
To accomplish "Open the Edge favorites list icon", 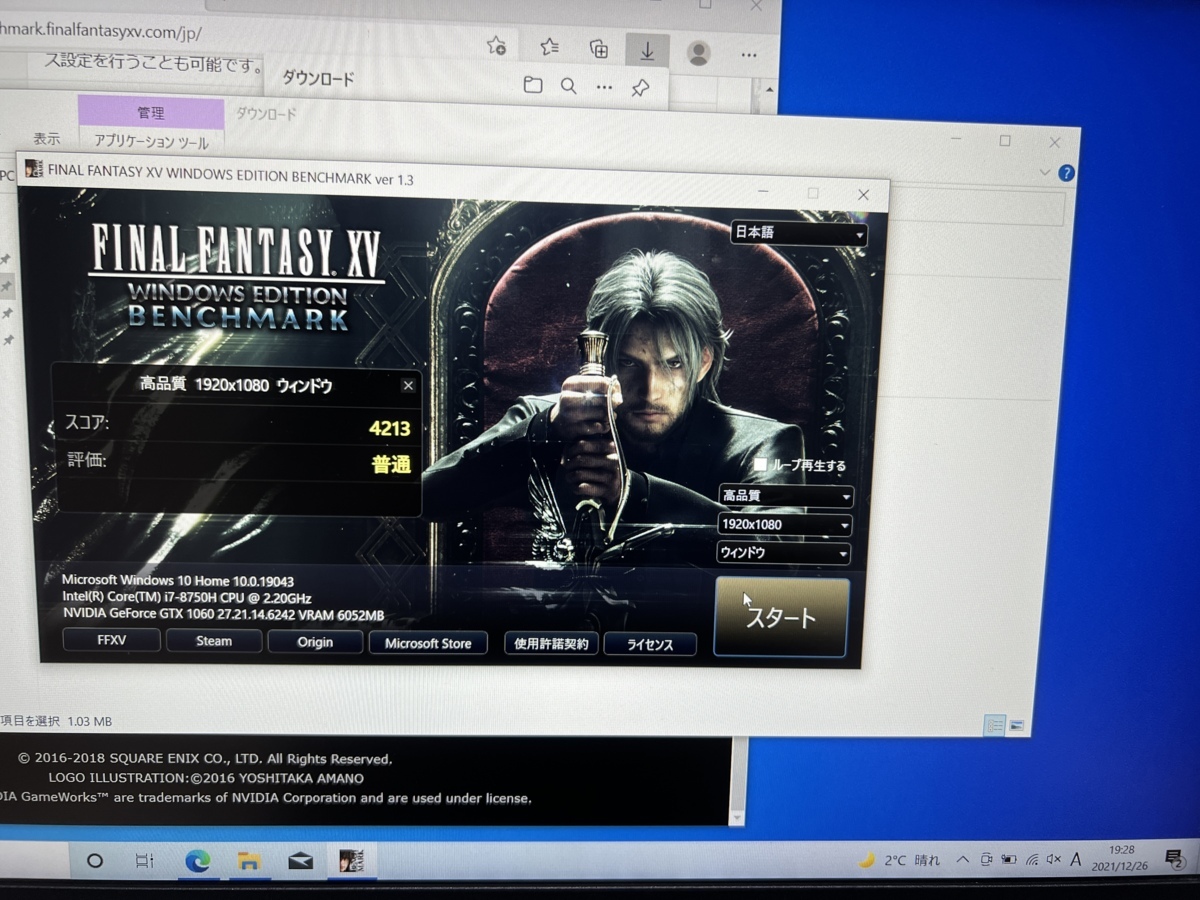I will point(549,46).
